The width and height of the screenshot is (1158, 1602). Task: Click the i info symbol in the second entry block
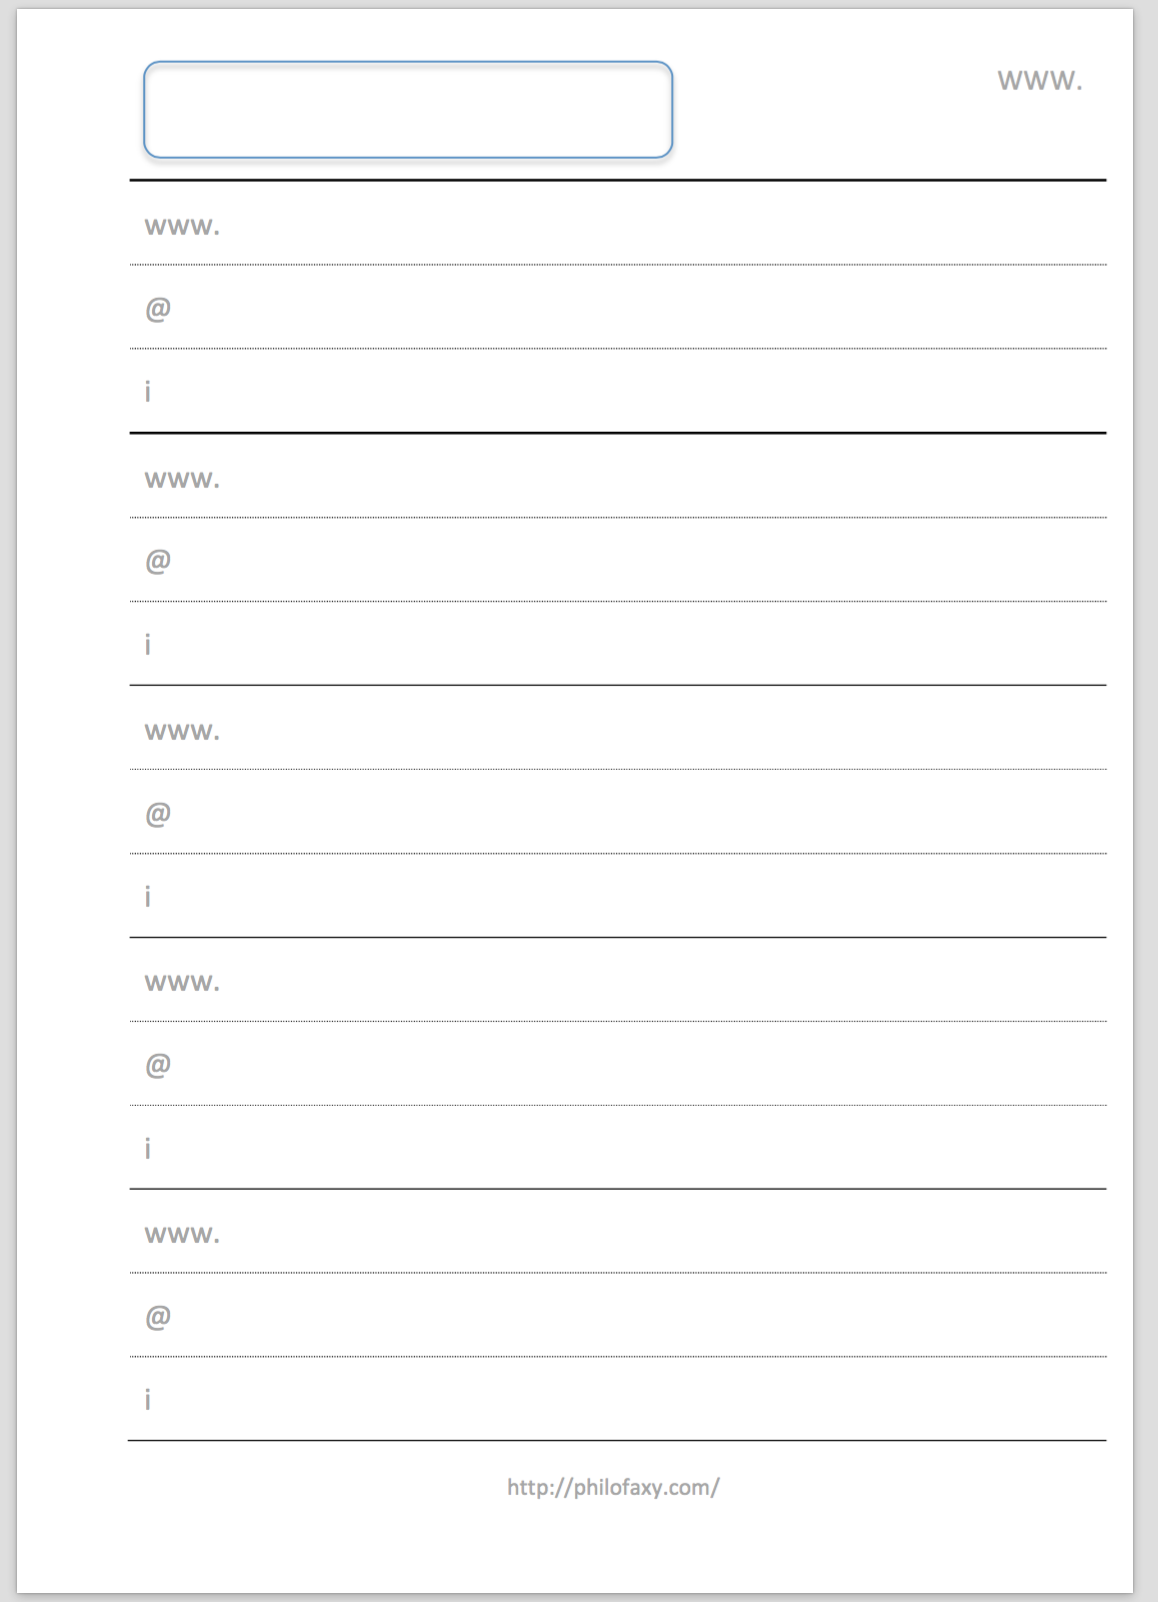pos(148,644)
